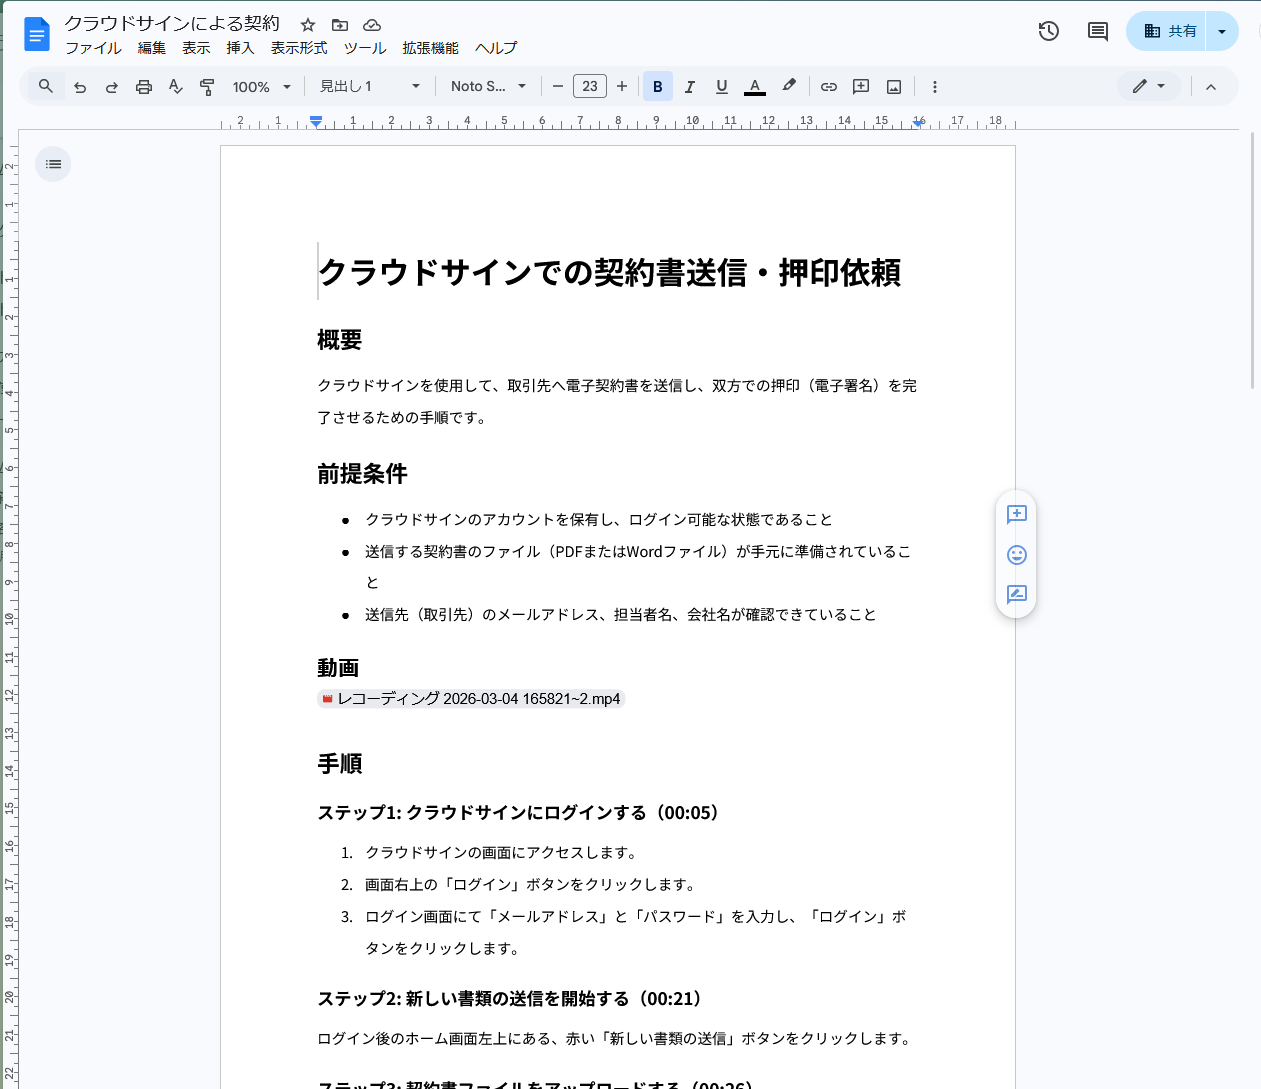The width and height of the screenshot is (1261, 1089).
Task: Add comment from the side margin widget
Action: (x=1017, y=514)
